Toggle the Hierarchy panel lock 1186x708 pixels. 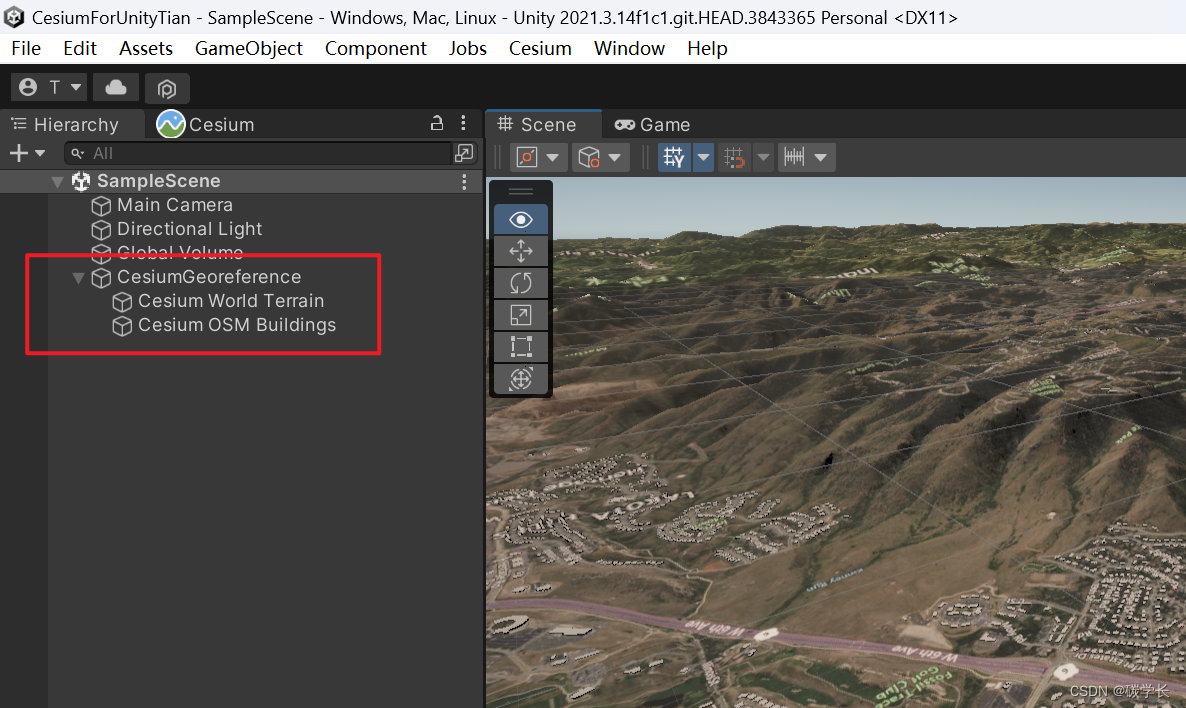(x=436, y=123)
